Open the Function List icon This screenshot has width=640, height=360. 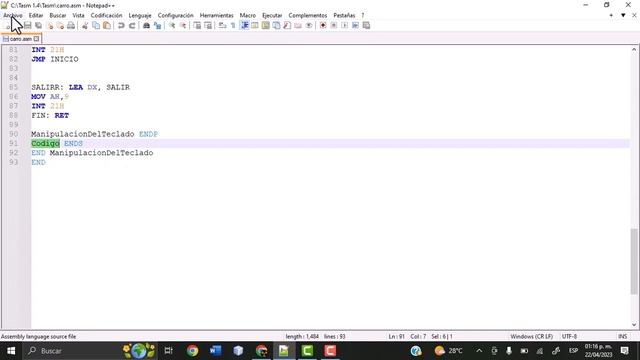click(x=287, y=25)
